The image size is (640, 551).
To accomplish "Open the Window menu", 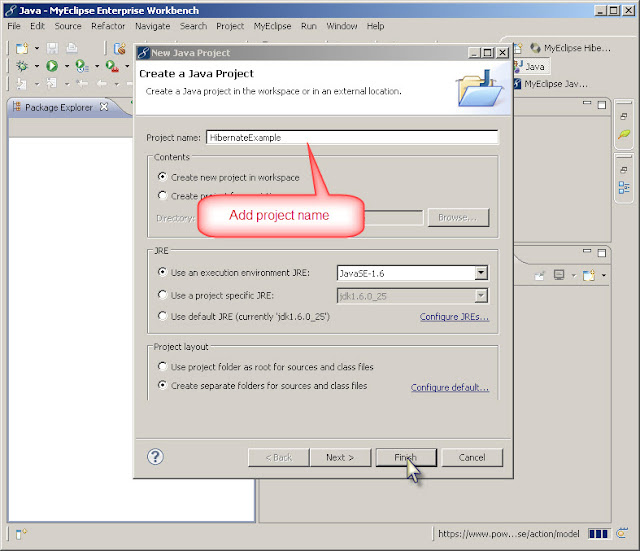I will coord(342,26).
